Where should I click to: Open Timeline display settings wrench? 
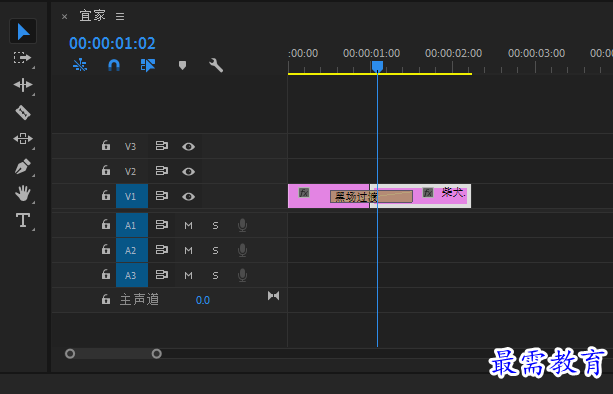pos(216,65)
